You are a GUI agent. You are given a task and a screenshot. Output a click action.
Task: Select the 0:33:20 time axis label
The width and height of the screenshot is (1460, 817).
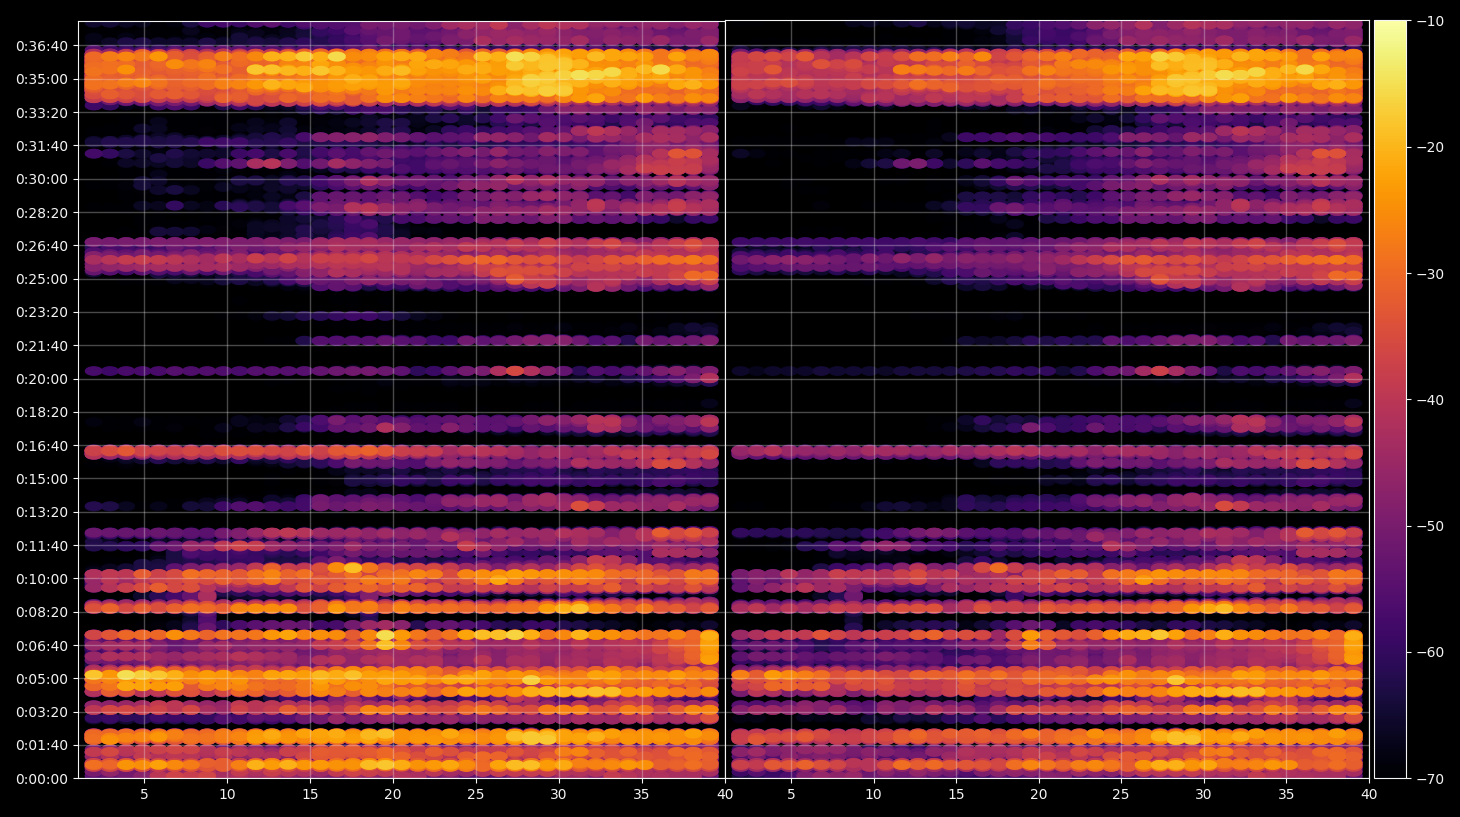point(42,113)
